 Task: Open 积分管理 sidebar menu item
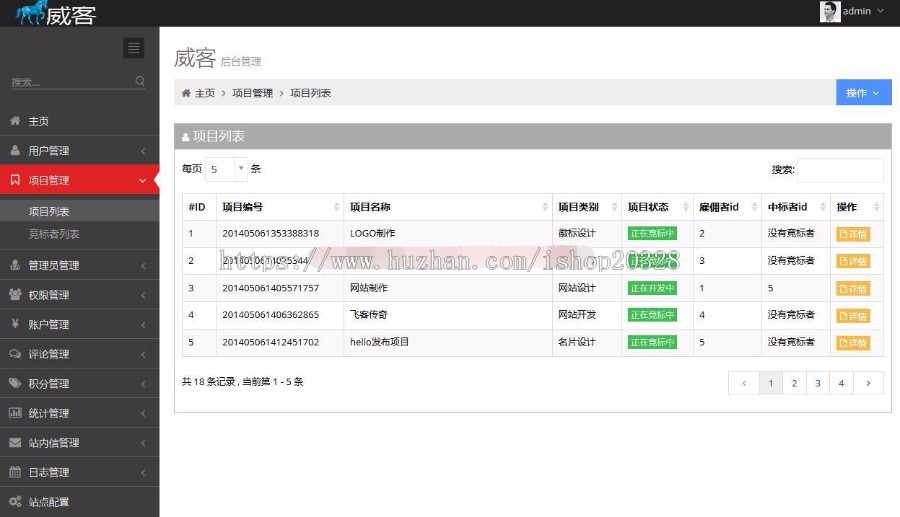pyautogui.click(x=80, y=383)
